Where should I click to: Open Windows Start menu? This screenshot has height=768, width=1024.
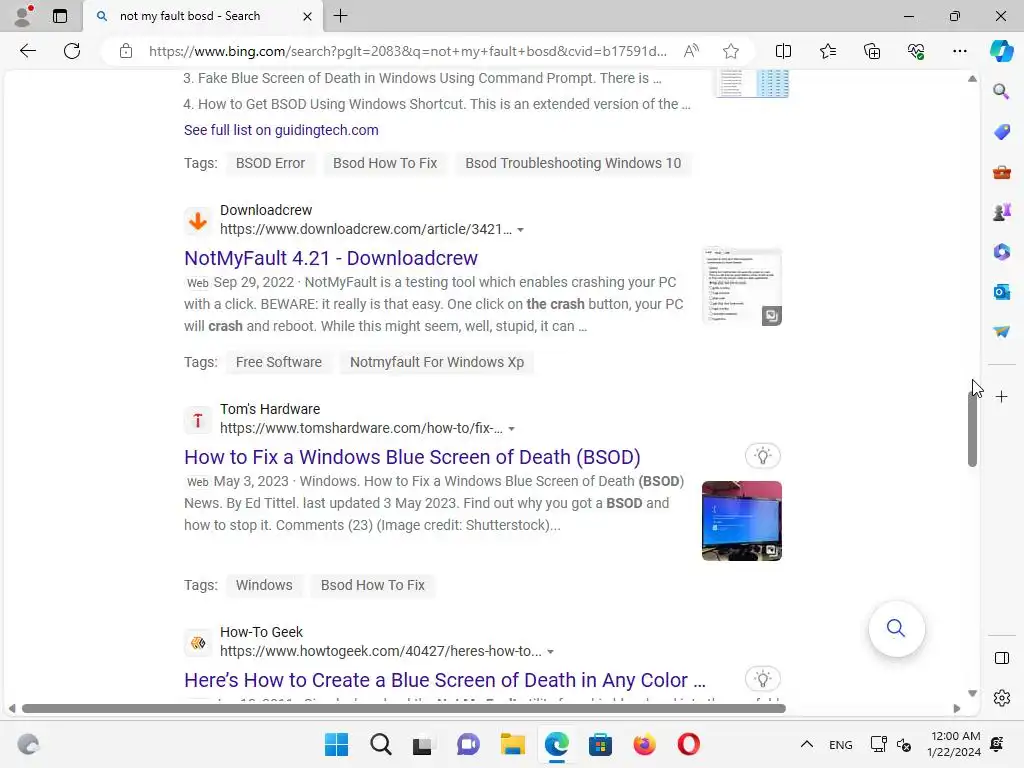(x=336, y=744)
